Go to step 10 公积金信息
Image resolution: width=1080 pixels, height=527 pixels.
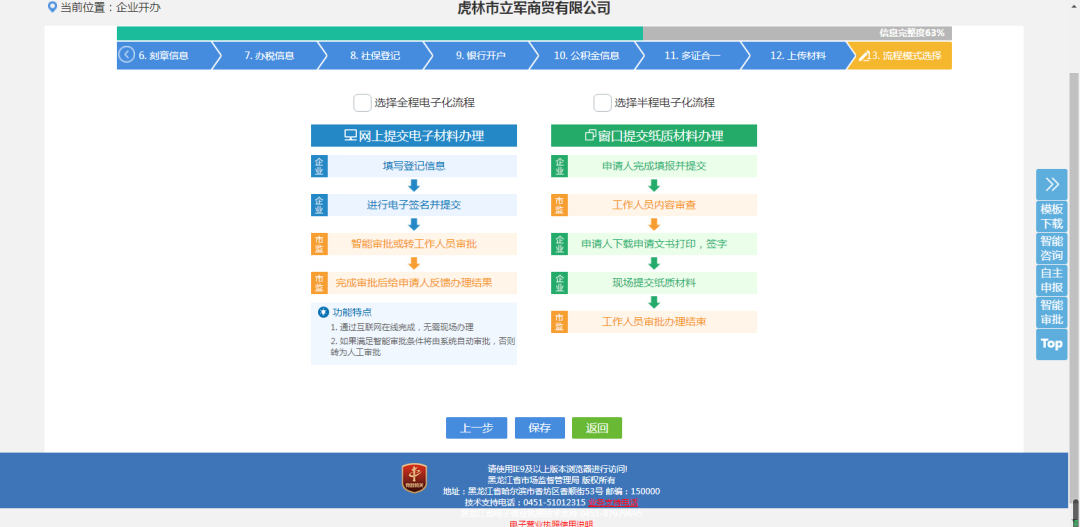(x=586, y=56)
